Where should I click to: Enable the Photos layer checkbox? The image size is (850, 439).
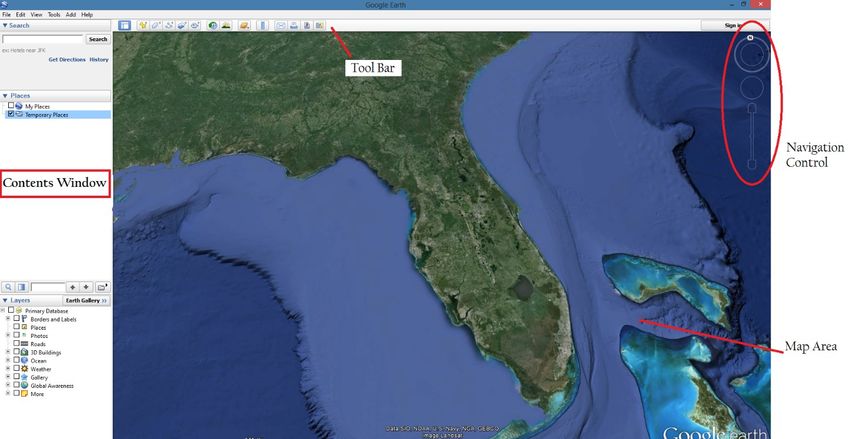point(16,335)
